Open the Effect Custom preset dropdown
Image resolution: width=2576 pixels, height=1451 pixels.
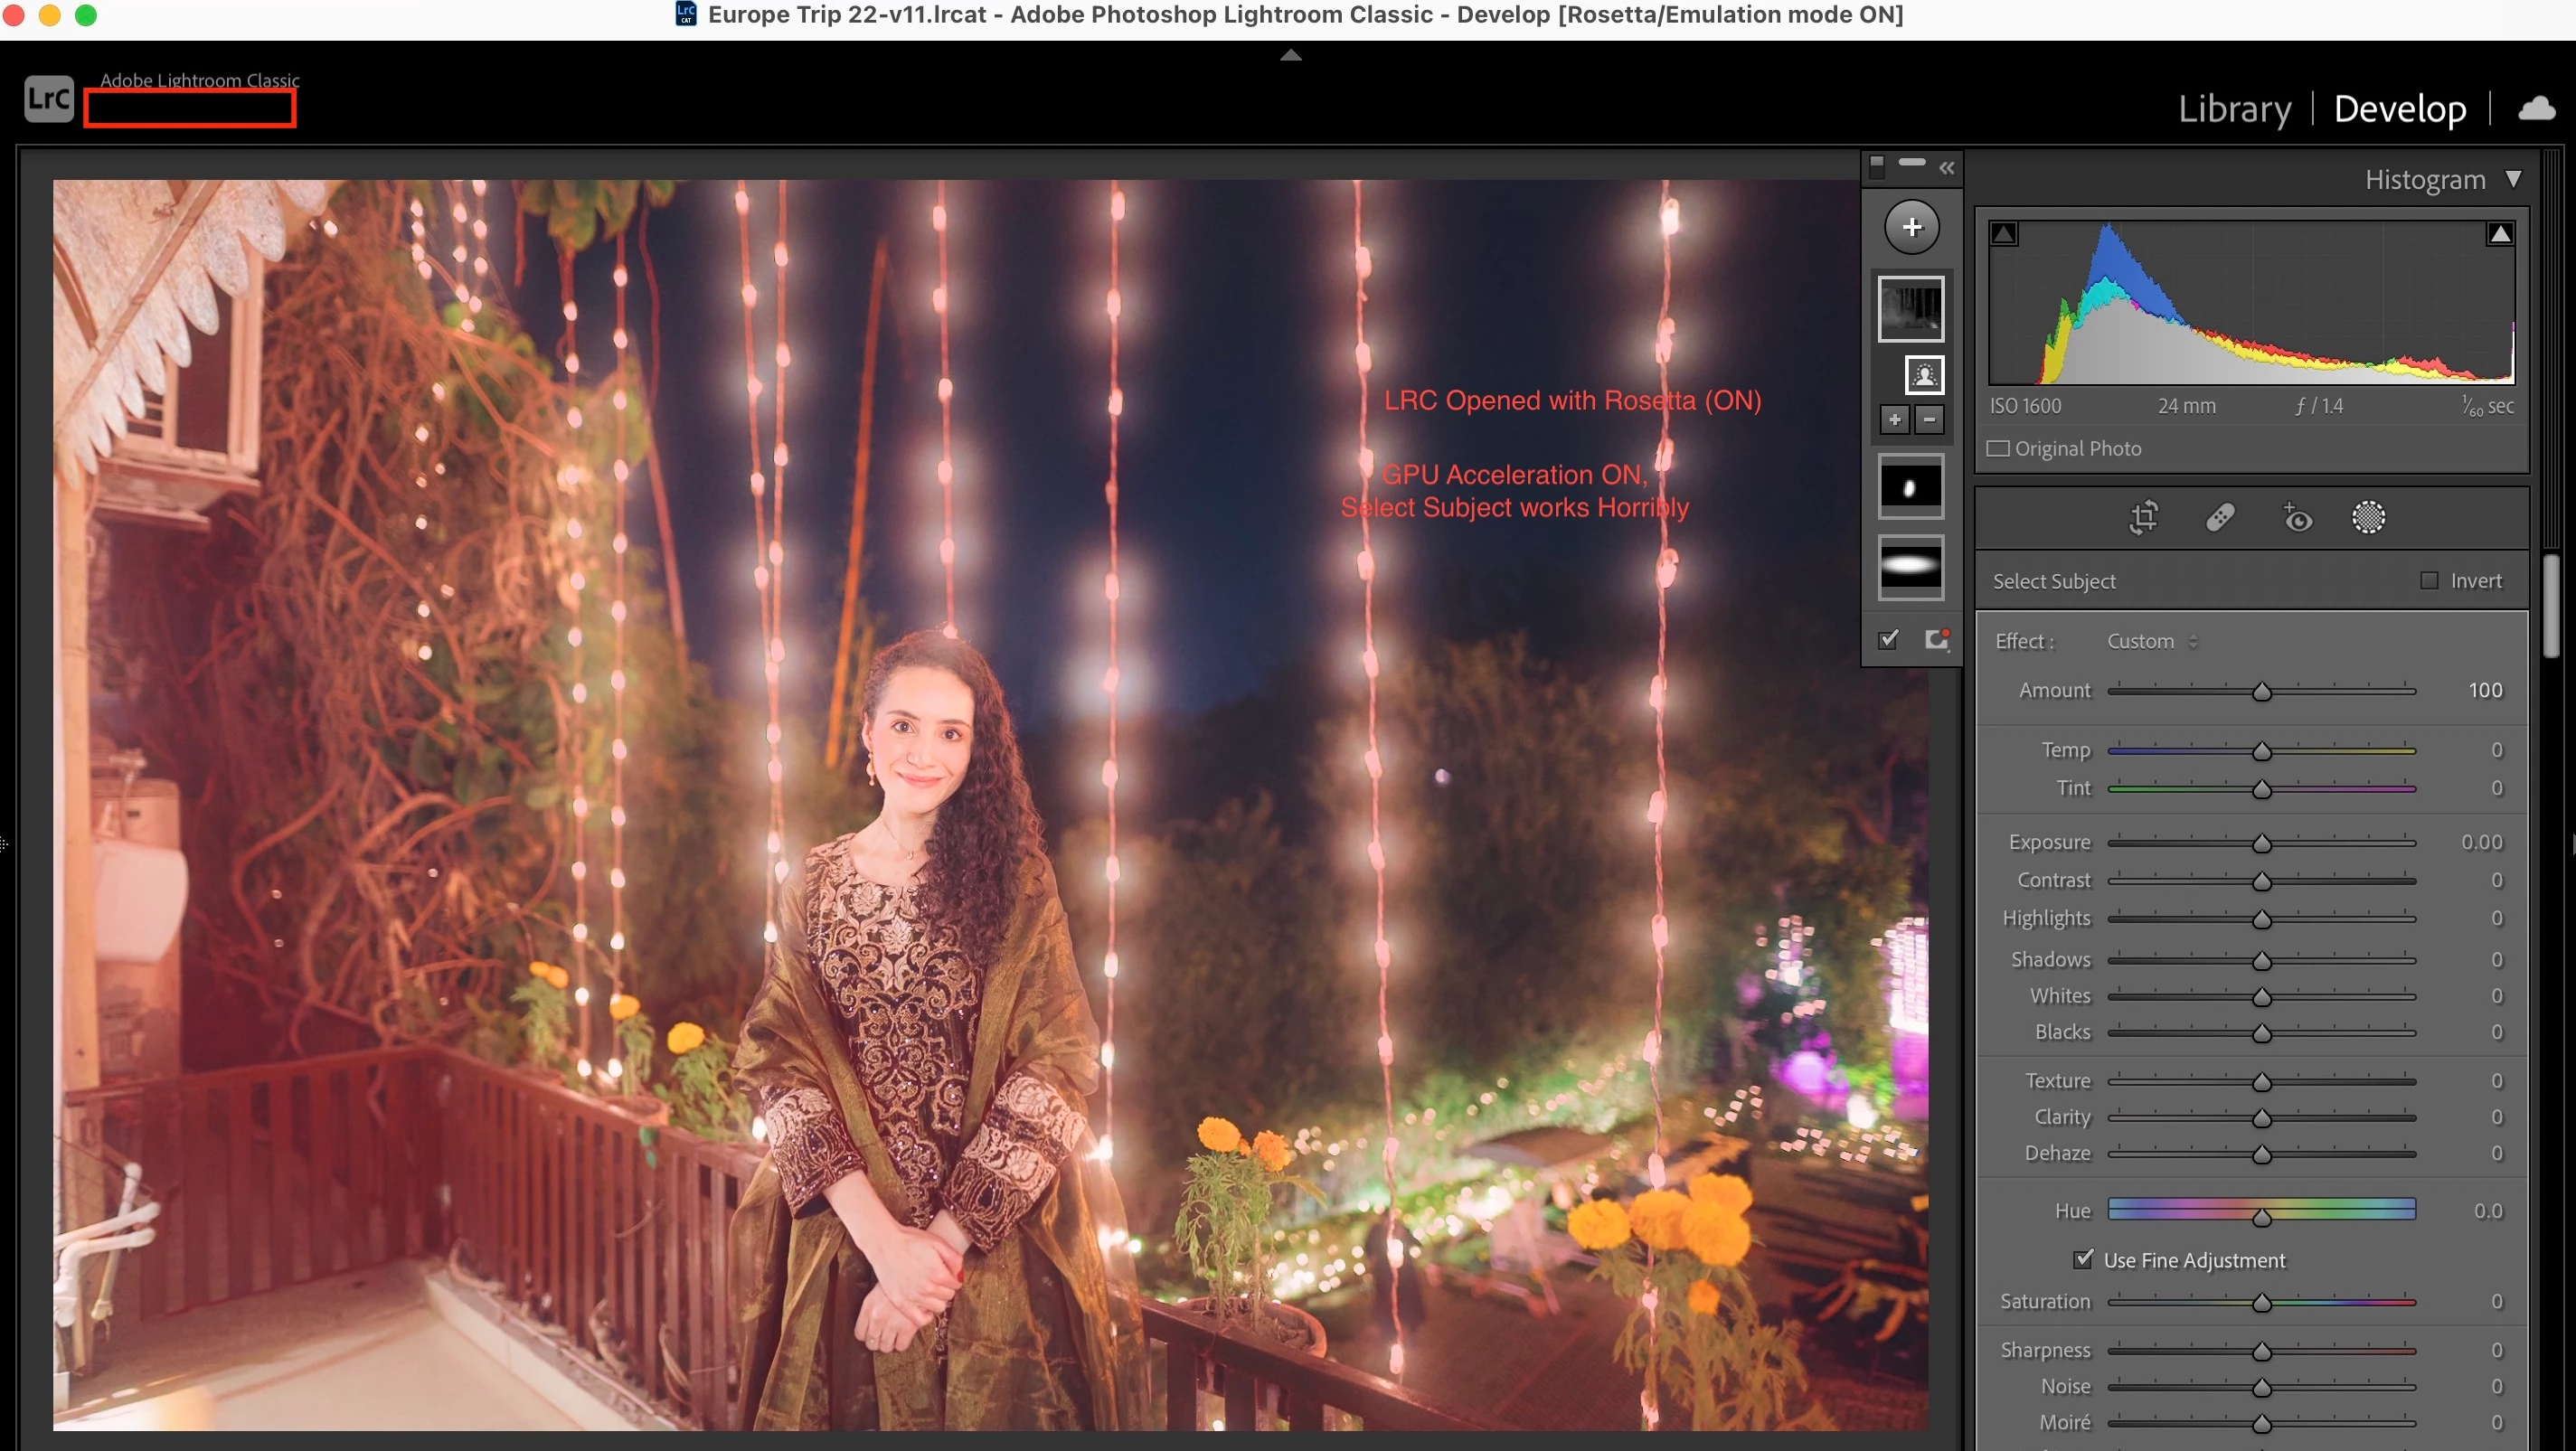pyautogui.click(x=2152, y=642)
